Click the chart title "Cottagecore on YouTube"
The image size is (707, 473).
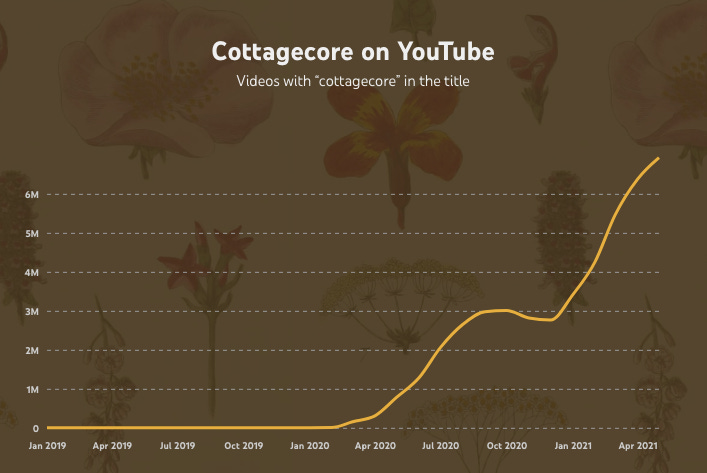tap(353, 51)
